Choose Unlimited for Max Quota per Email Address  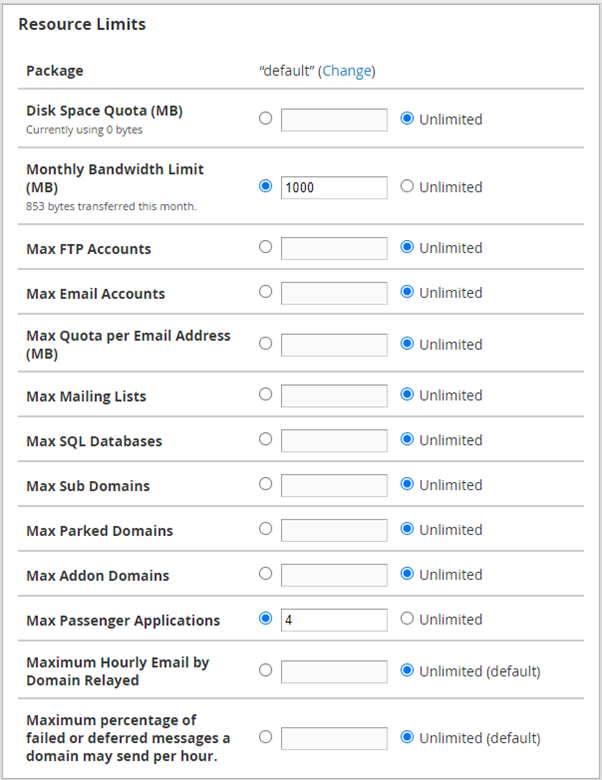point(407,343)
